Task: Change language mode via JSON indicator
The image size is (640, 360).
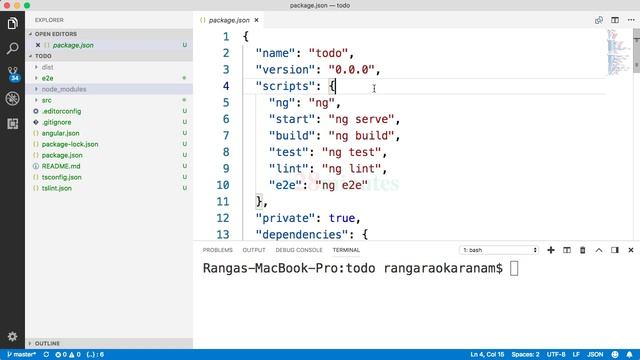Action: [595, 354]
